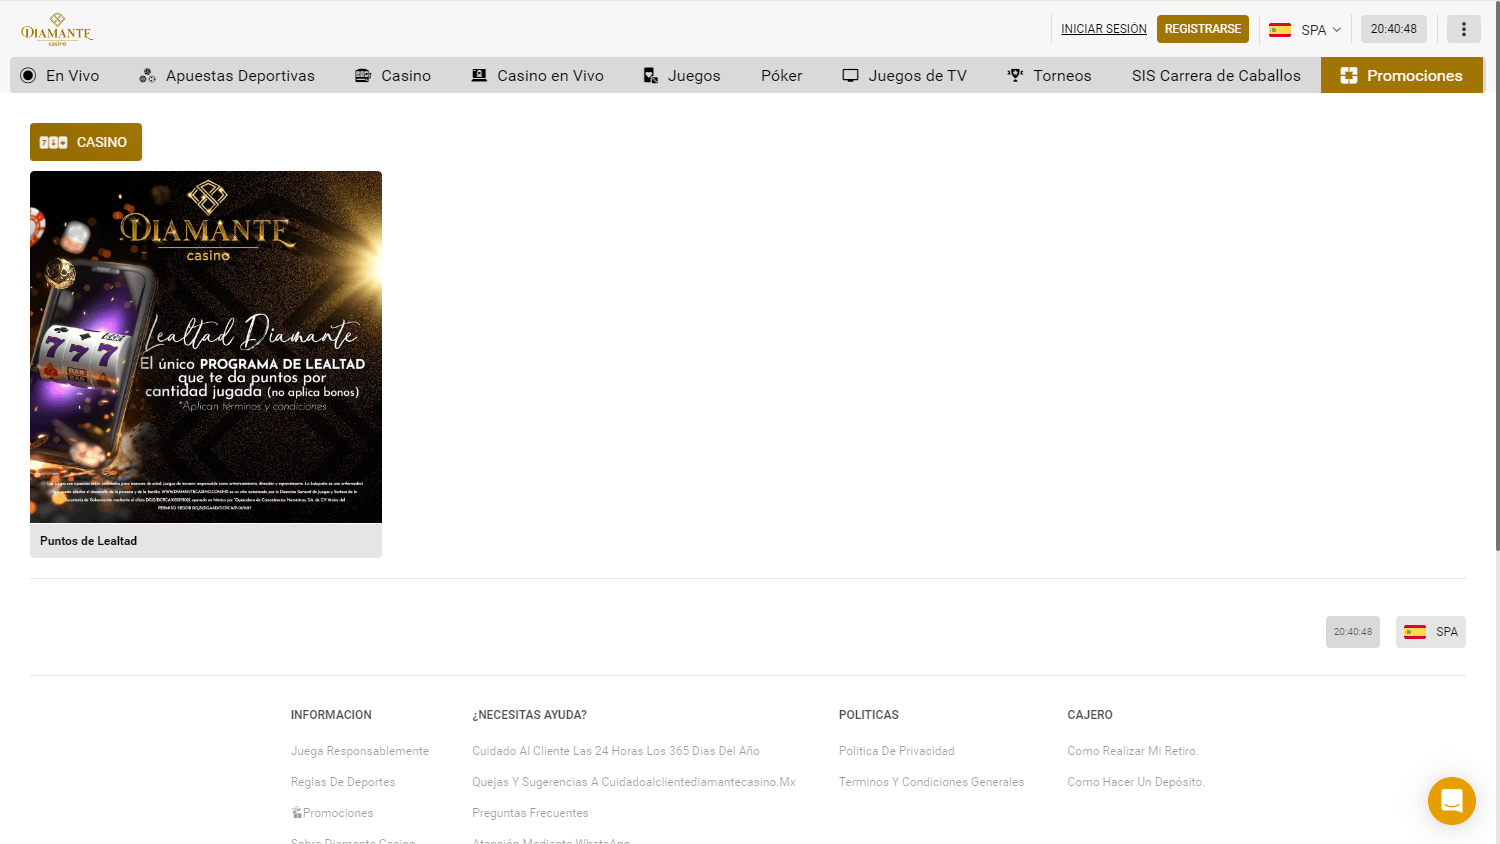Image resolution: width=1500 pixels, height=844 pixels.
Task: Open the Apuestas Deportivas menu item
Action: (227, 75)
